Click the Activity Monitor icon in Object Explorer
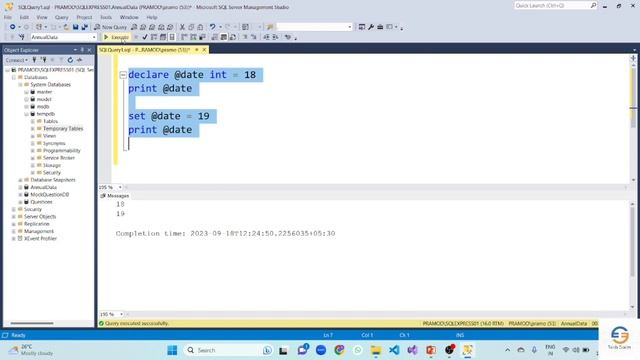 click(79, 60)
